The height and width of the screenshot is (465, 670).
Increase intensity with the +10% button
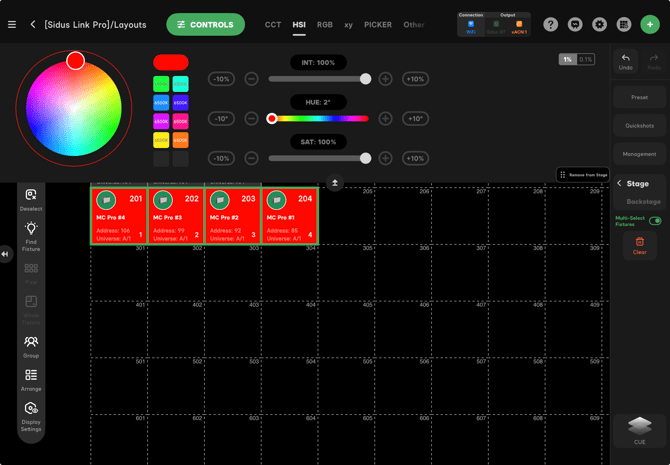(x=414, y=79)
